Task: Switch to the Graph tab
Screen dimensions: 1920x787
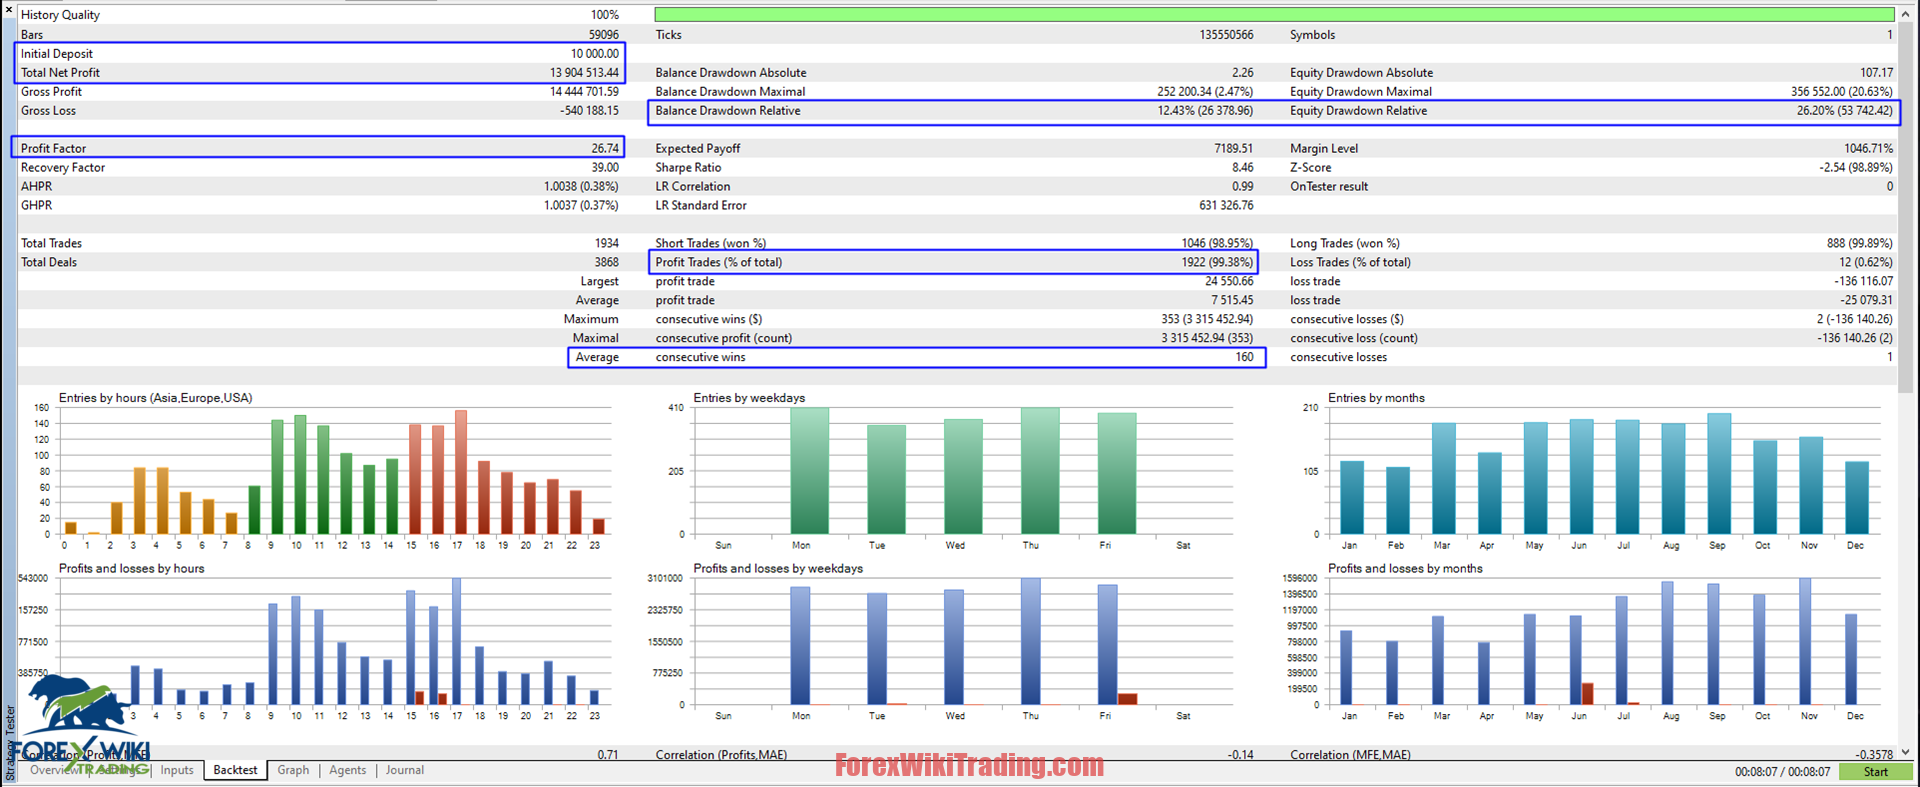Action: [293, 770]
